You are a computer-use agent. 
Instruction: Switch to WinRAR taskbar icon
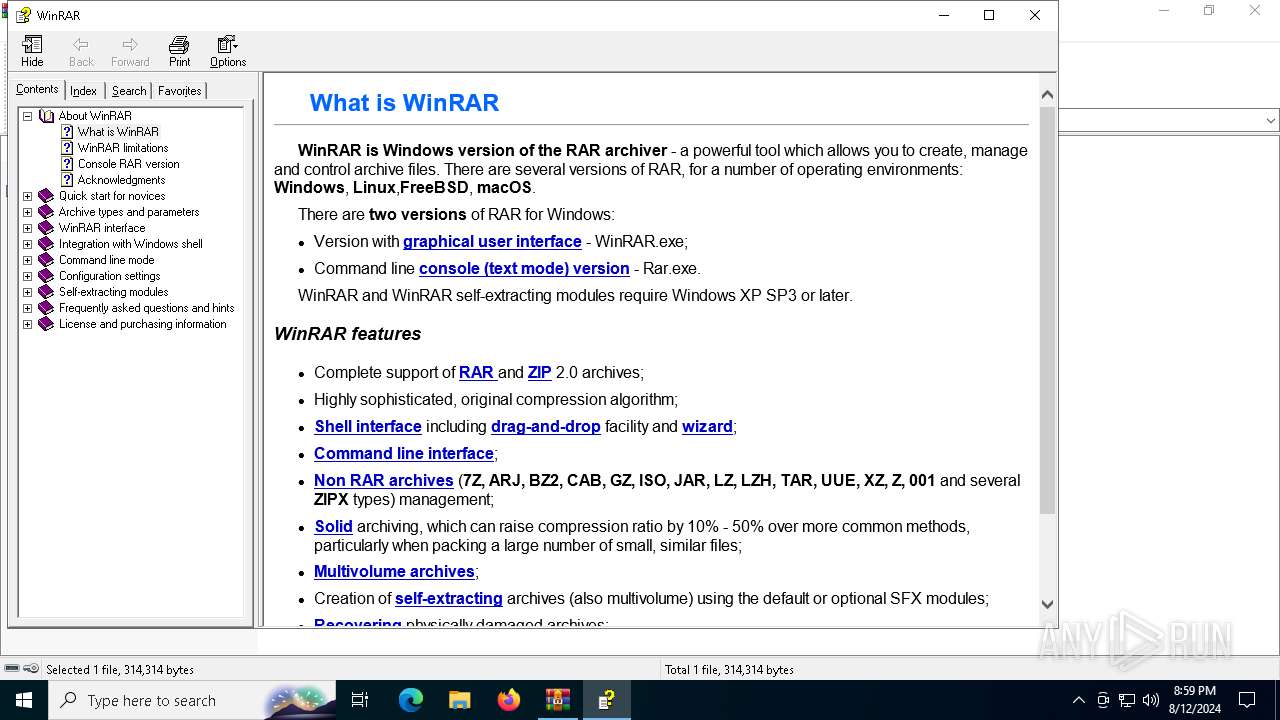coord(558,700)
